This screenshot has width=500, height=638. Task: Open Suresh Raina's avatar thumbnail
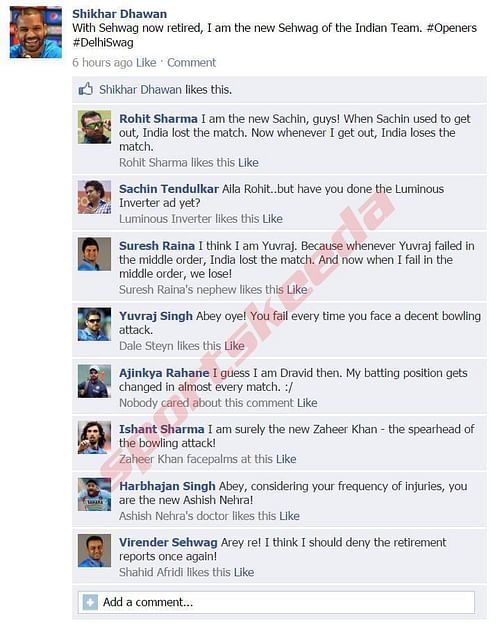[94, 254]
